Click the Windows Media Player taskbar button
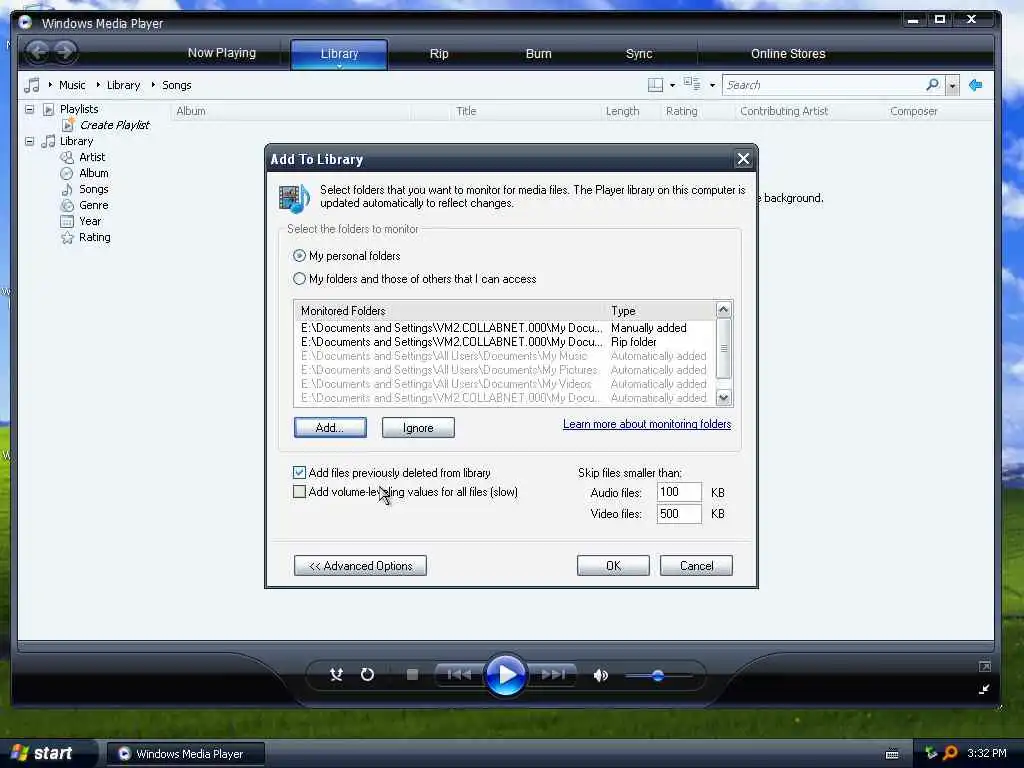This screenshot has height=768, width=1024. point(185,754)
